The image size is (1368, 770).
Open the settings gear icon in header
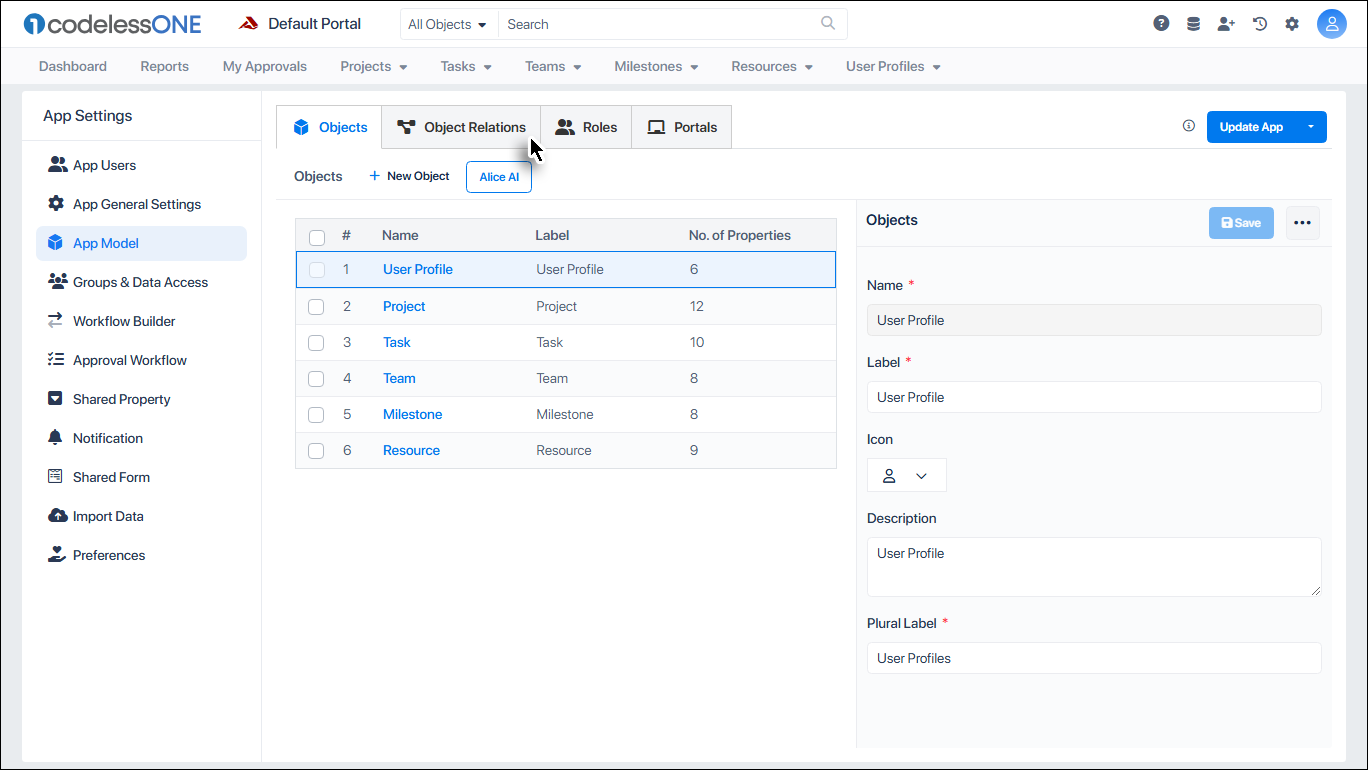click(1292, 24)
